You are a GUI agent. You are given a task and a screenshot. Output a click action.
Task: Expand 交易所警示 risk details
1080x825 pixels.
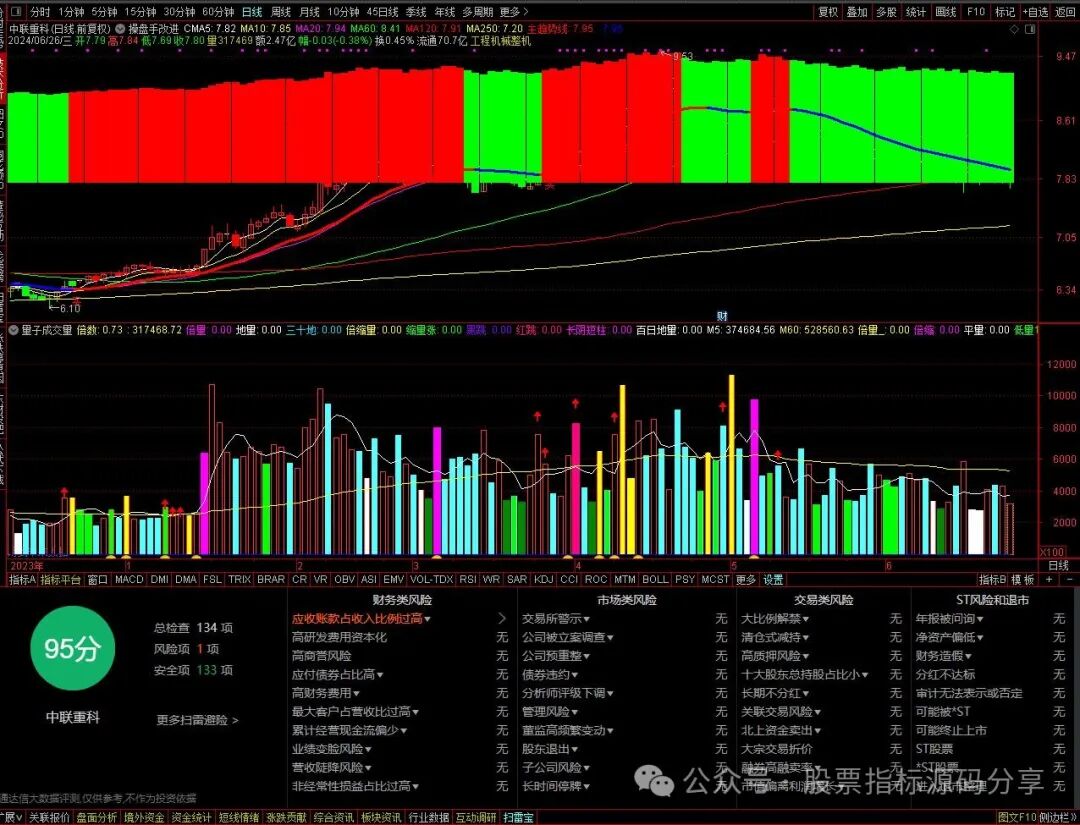pyautogui.click(x=556, y=618)
